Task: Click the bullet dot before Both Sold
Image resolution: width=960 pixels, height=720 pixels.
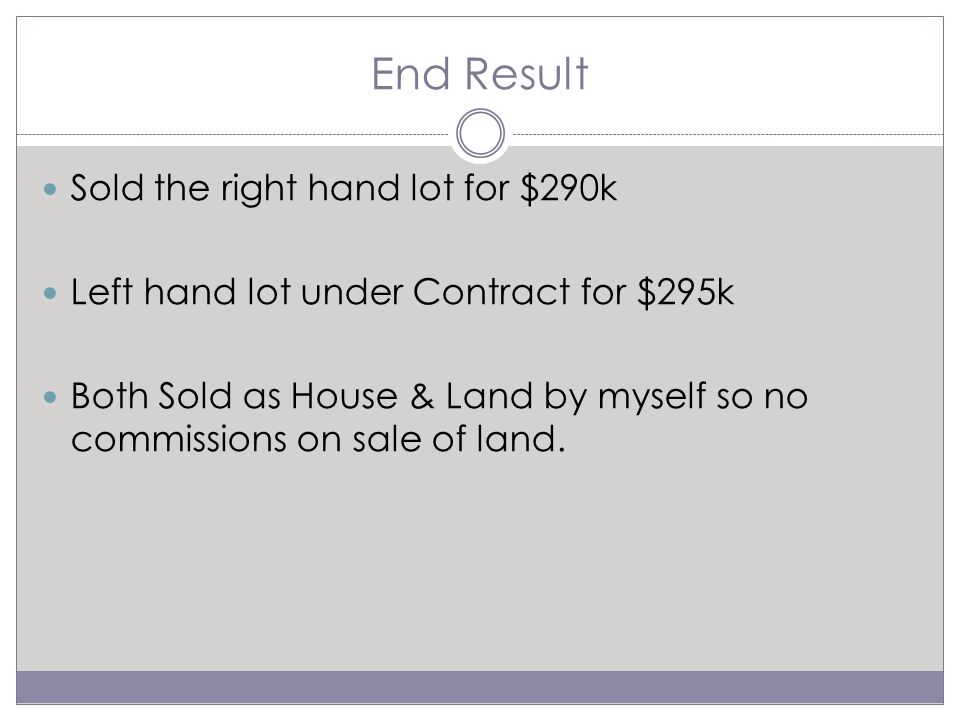Action: pyautogui.click(x=50, y=397)
